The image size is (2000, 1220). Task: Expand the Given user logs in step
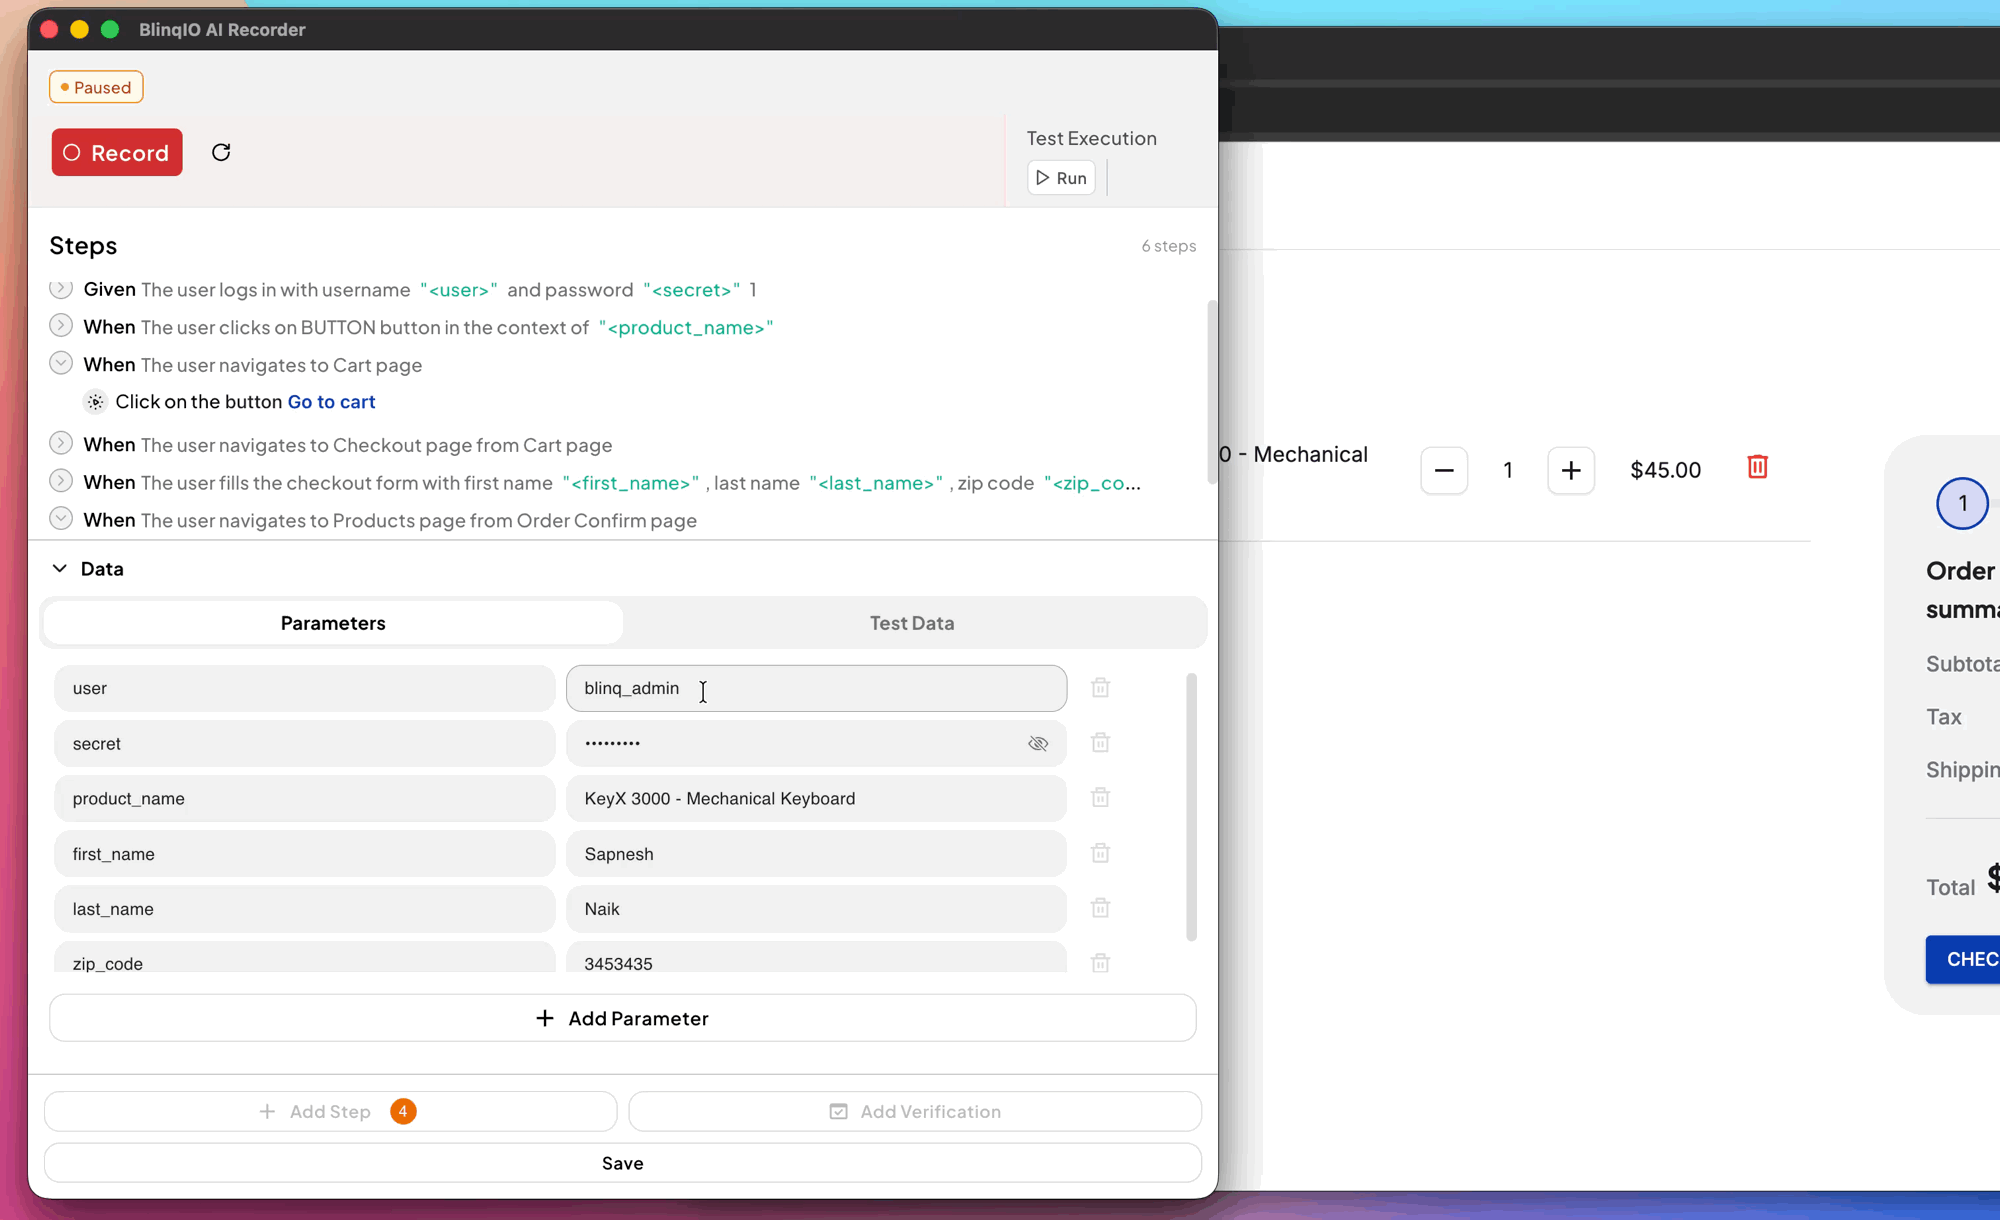(61, 289)
